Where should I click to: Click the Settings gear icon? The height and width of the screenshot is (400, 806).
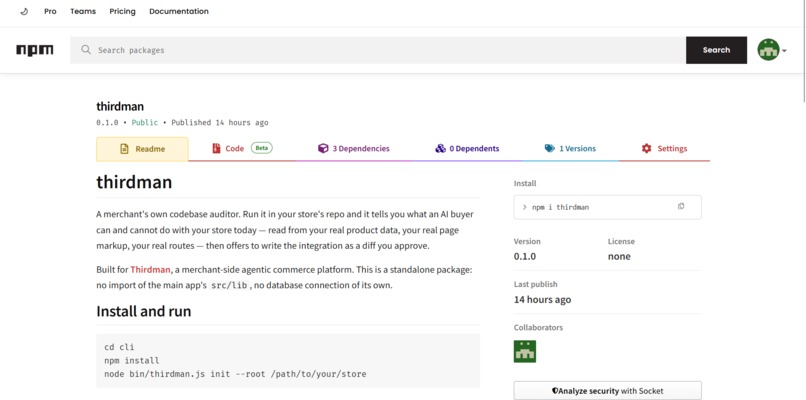point(646,149)
